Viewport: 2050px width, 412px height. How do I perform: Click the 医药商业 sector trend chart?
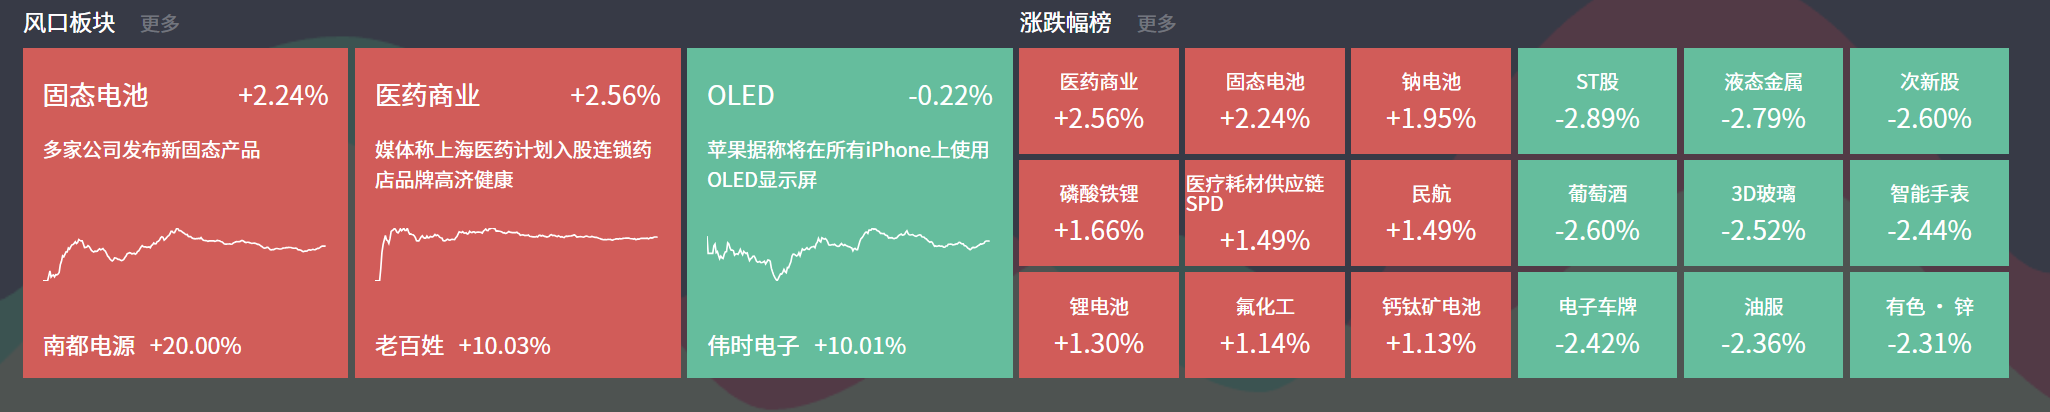point(517,251)
